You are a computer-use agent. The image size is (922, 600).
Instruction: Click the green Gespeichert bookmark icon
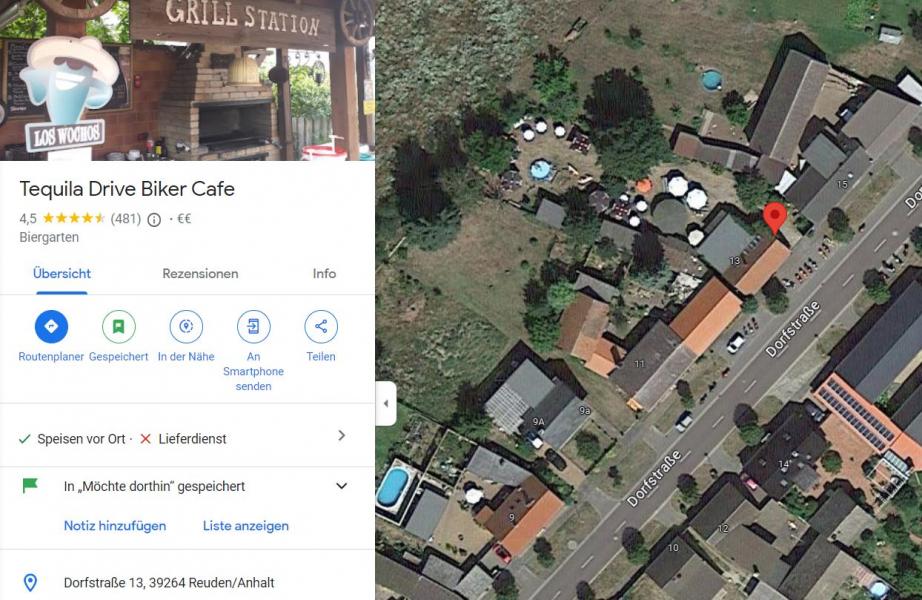coord(118,326)
